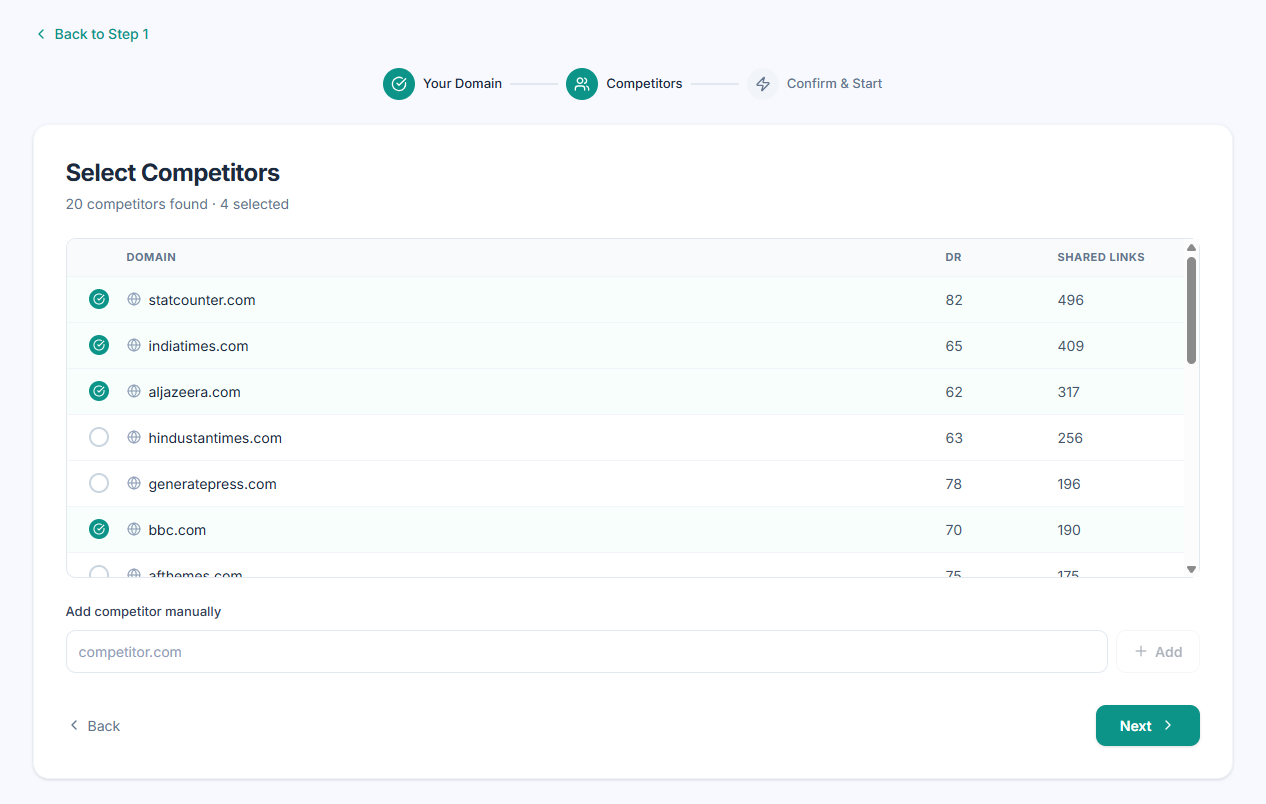Click Back to Step 1 link

[x=92, y=34]
